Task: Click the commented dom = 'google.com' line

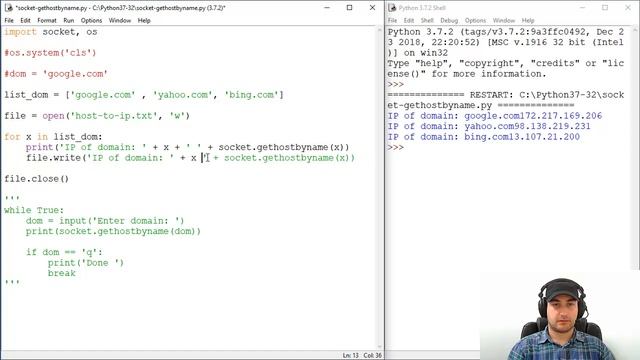Action: click(56, 74)
